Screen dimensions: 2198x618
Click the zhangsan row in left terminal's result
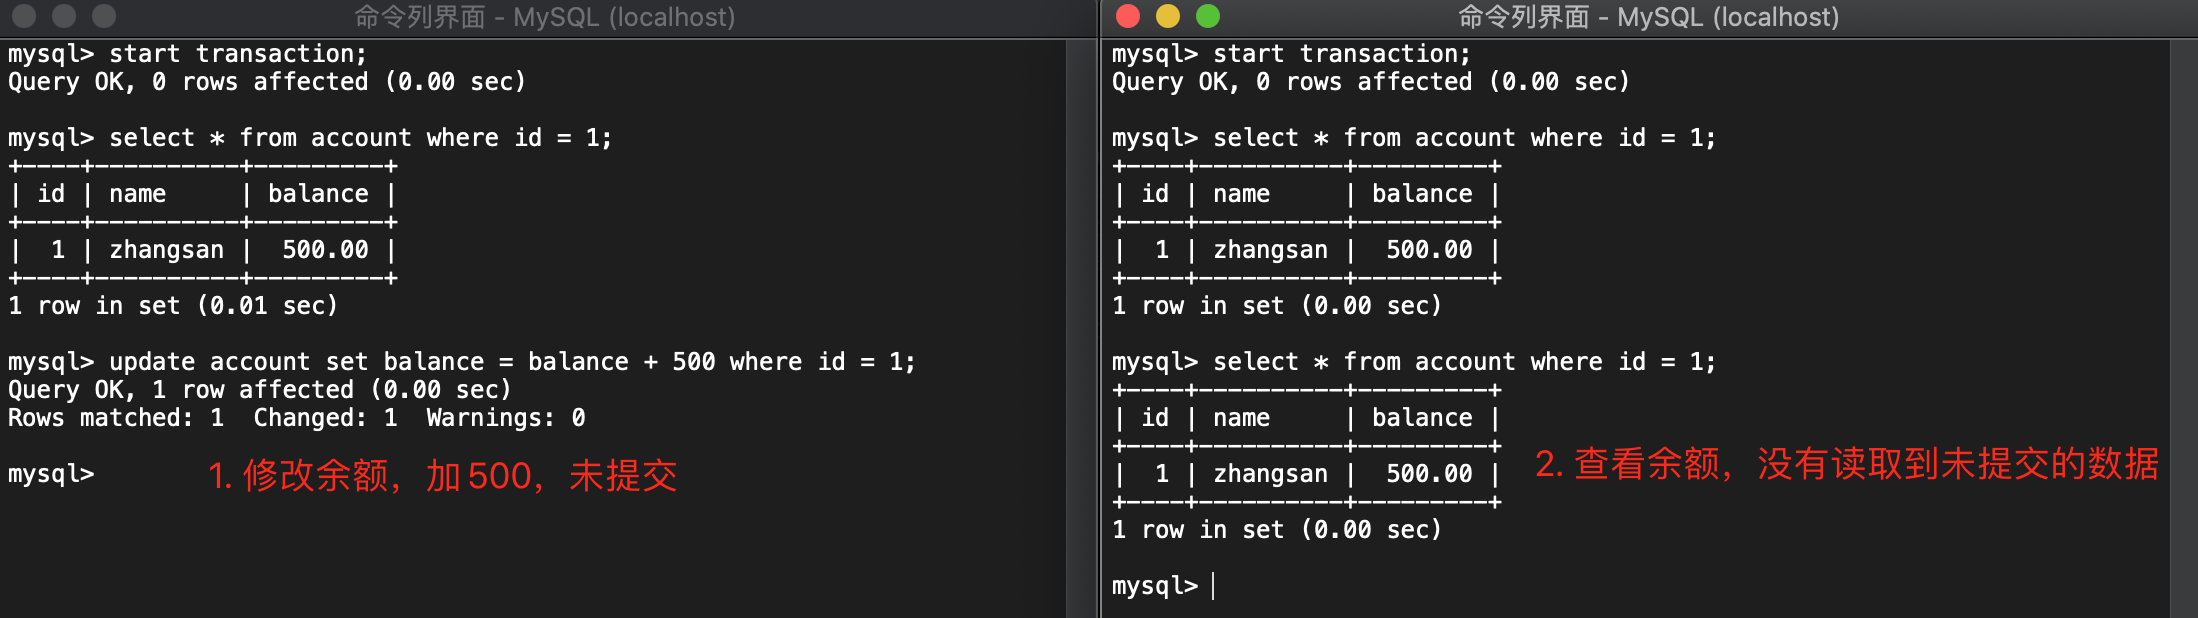pyautogui.click(x=203, y=250)
